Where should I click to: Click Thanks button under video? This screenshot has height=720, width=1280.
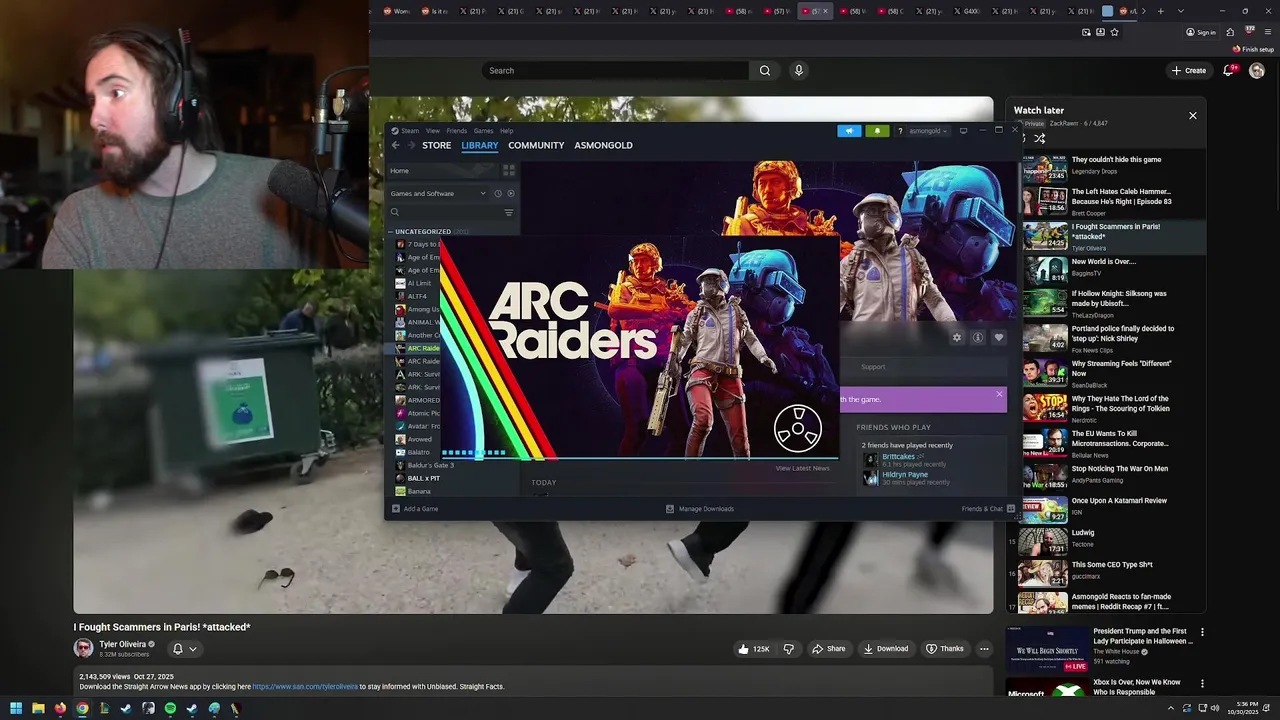pyautogui.click(x=944, y=649)
